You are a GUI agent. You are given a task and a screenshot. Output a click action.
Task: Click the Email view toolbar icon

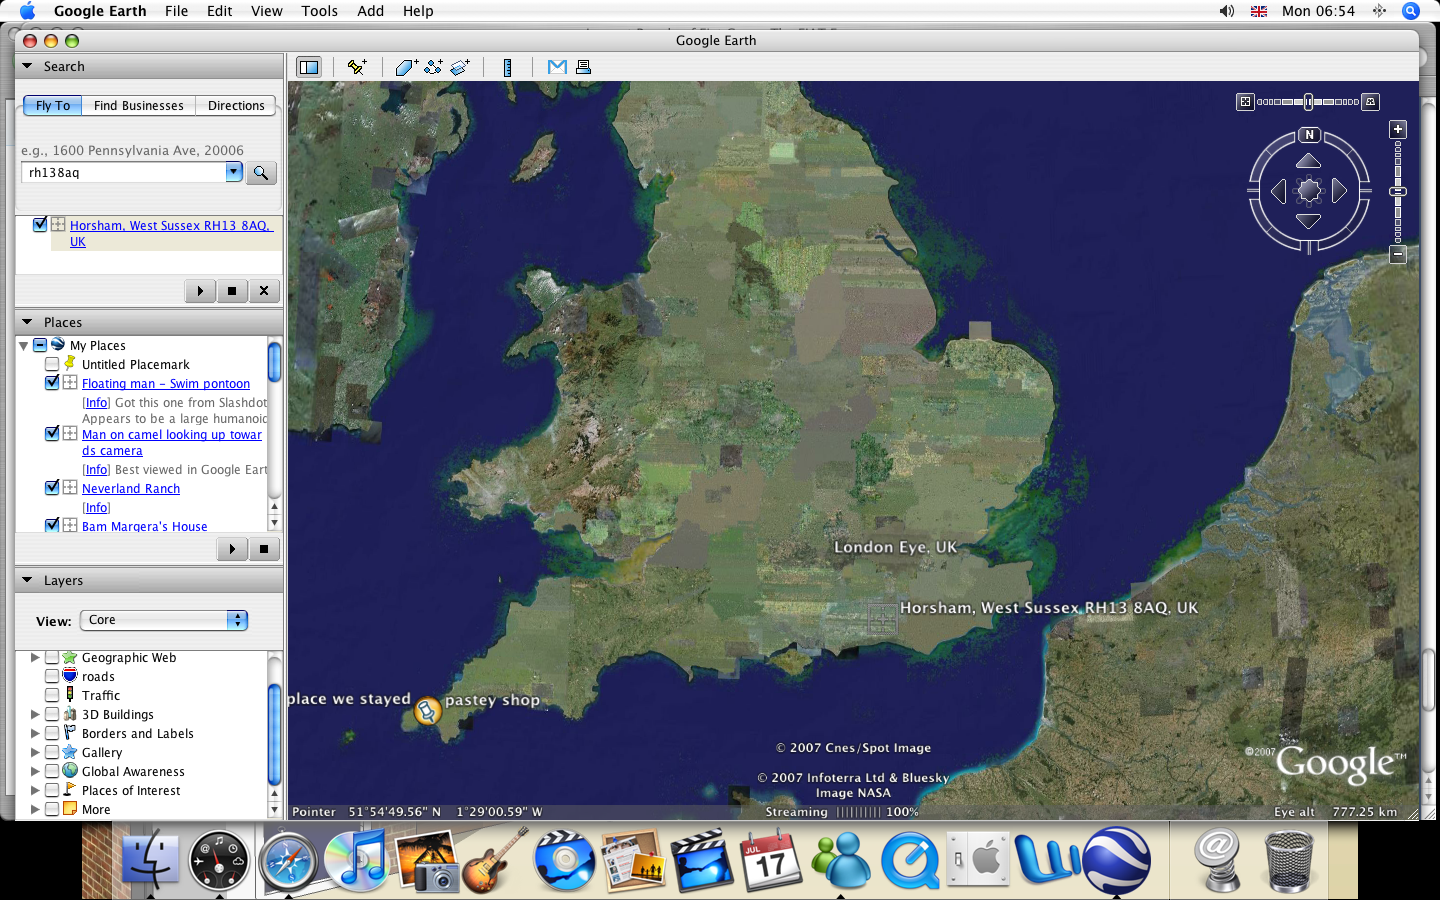pos(557,67)
